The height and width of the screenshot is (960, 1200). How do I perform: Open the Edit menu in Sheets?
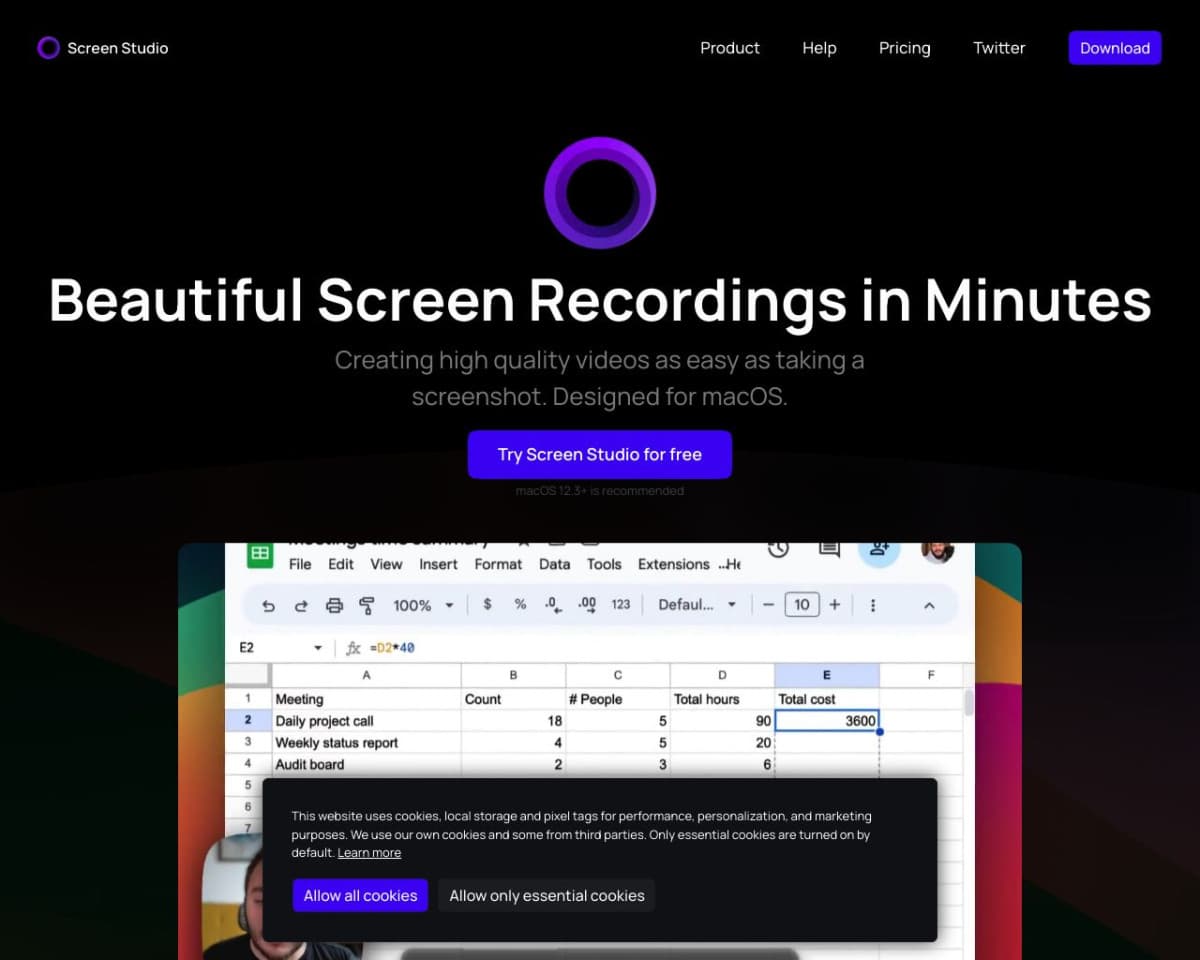[341, 564]
